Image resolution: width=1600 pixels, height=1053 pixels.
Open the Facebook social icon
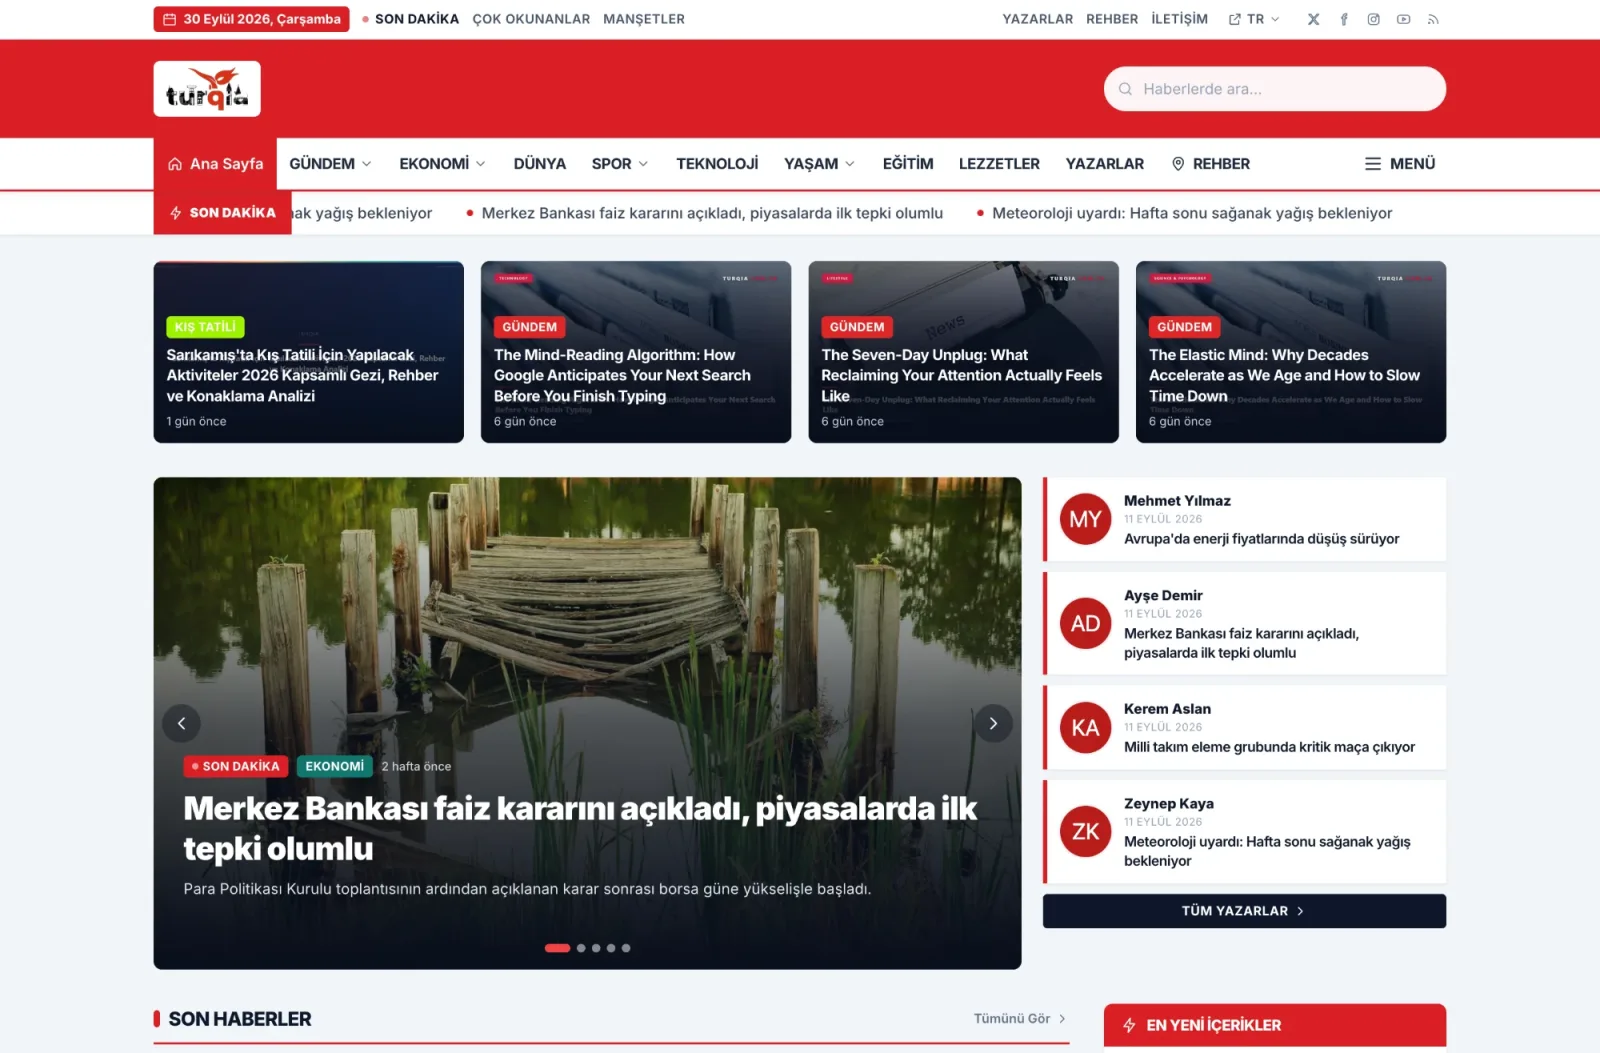coord(1343,19)
